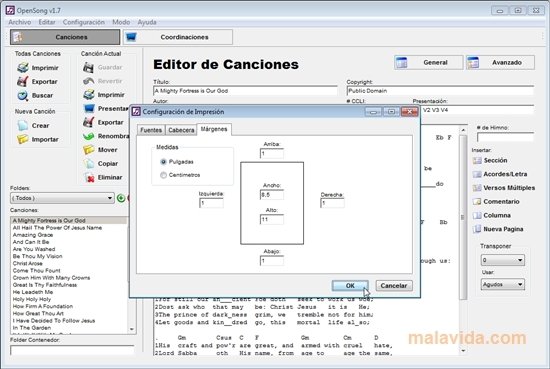Click the Importar song icon
The width and height of the screenshot is (550, 369).
23,139
